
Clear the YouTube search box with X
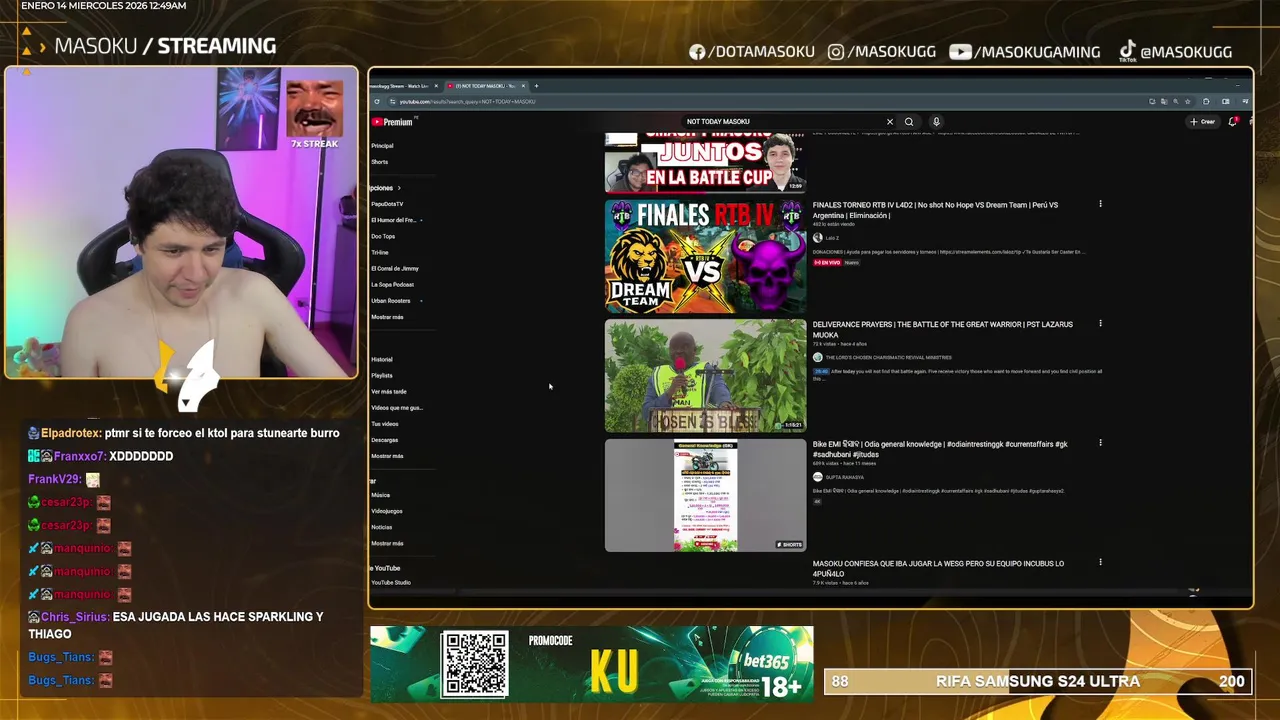(x=889, y=122)
